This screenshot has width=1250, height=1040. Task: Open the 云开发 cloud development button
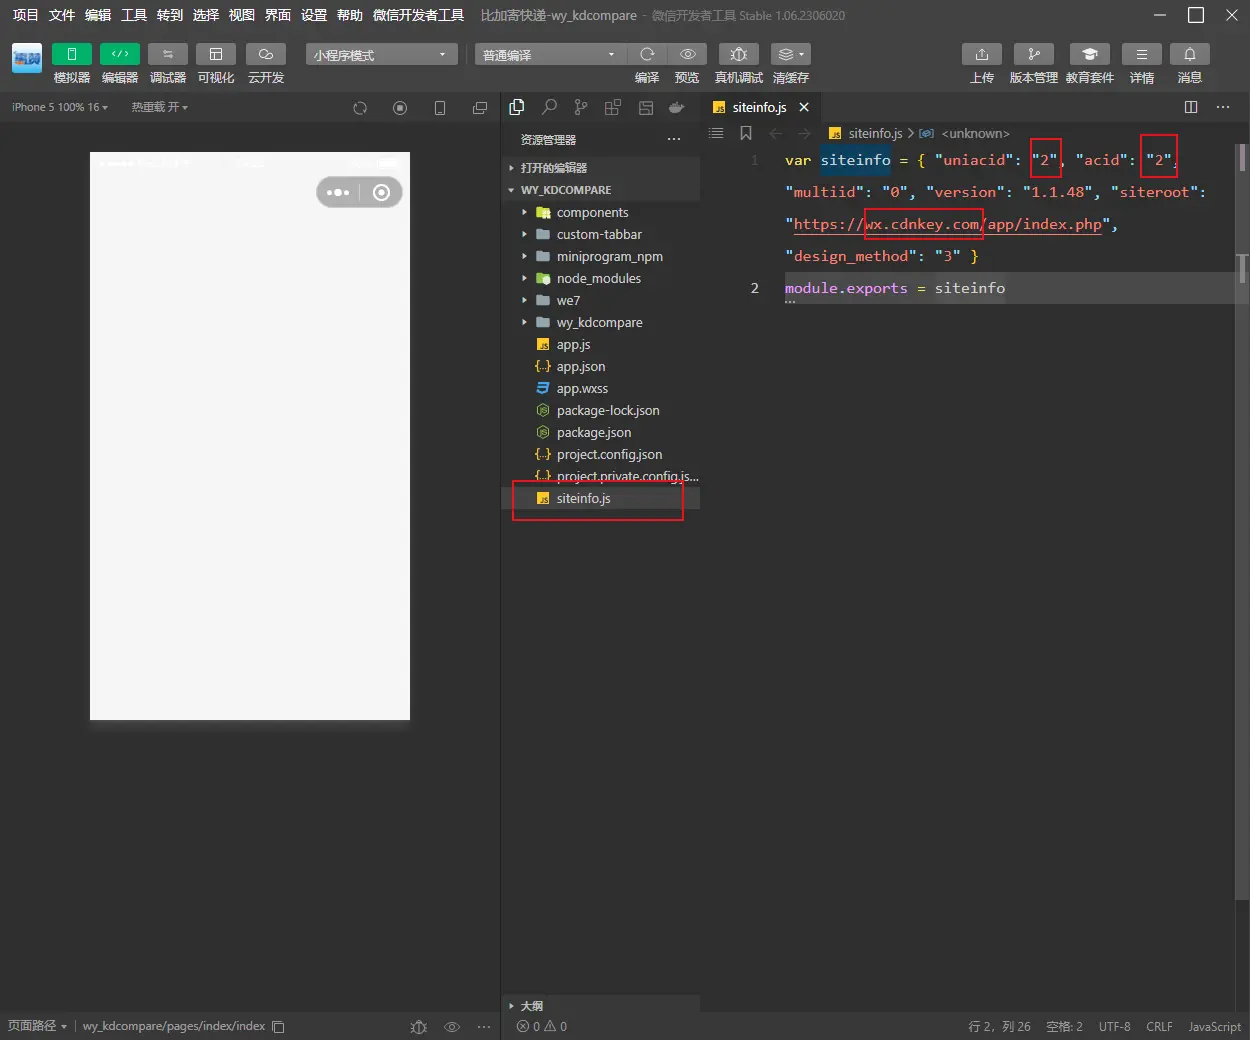coord(266,54)
